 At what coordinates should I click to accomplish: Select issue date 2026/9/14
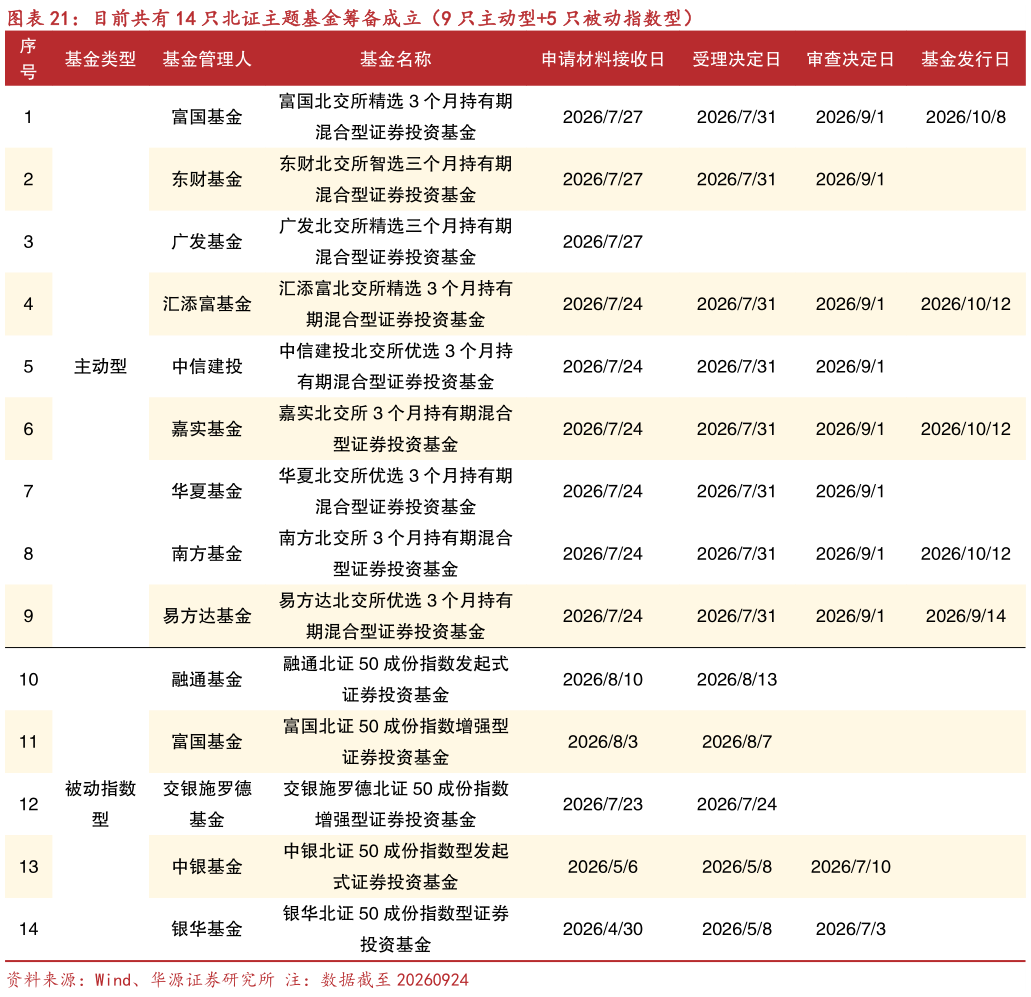(965, 616)
